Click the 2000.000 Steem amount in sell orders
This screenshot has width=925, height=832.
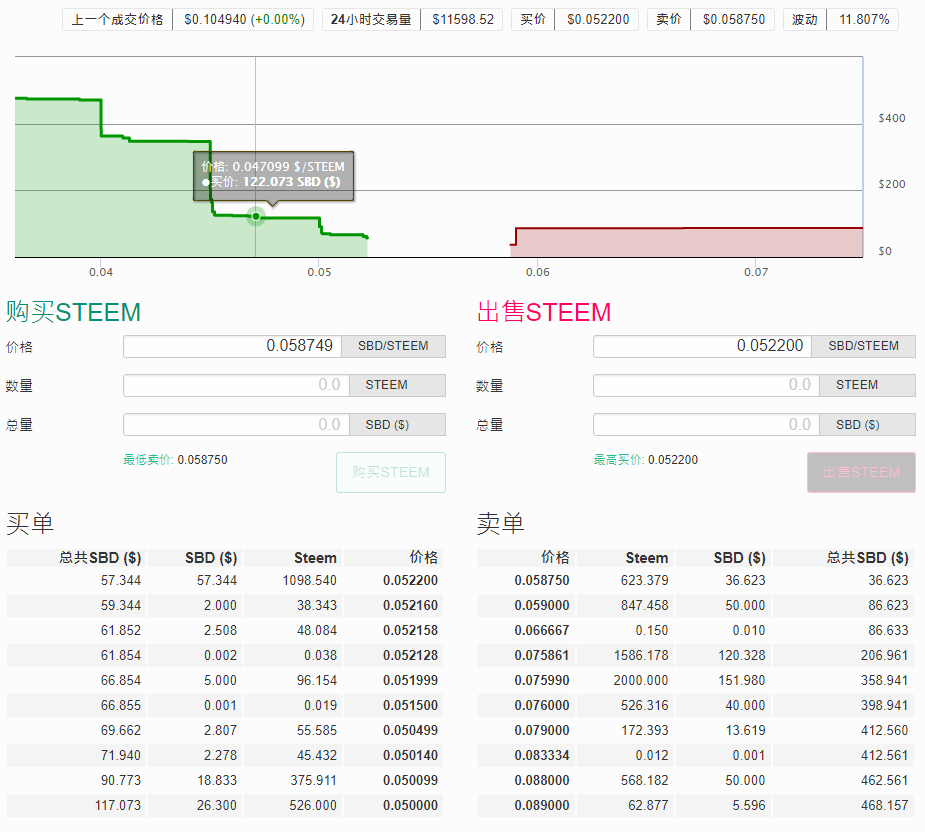(641, 680)
